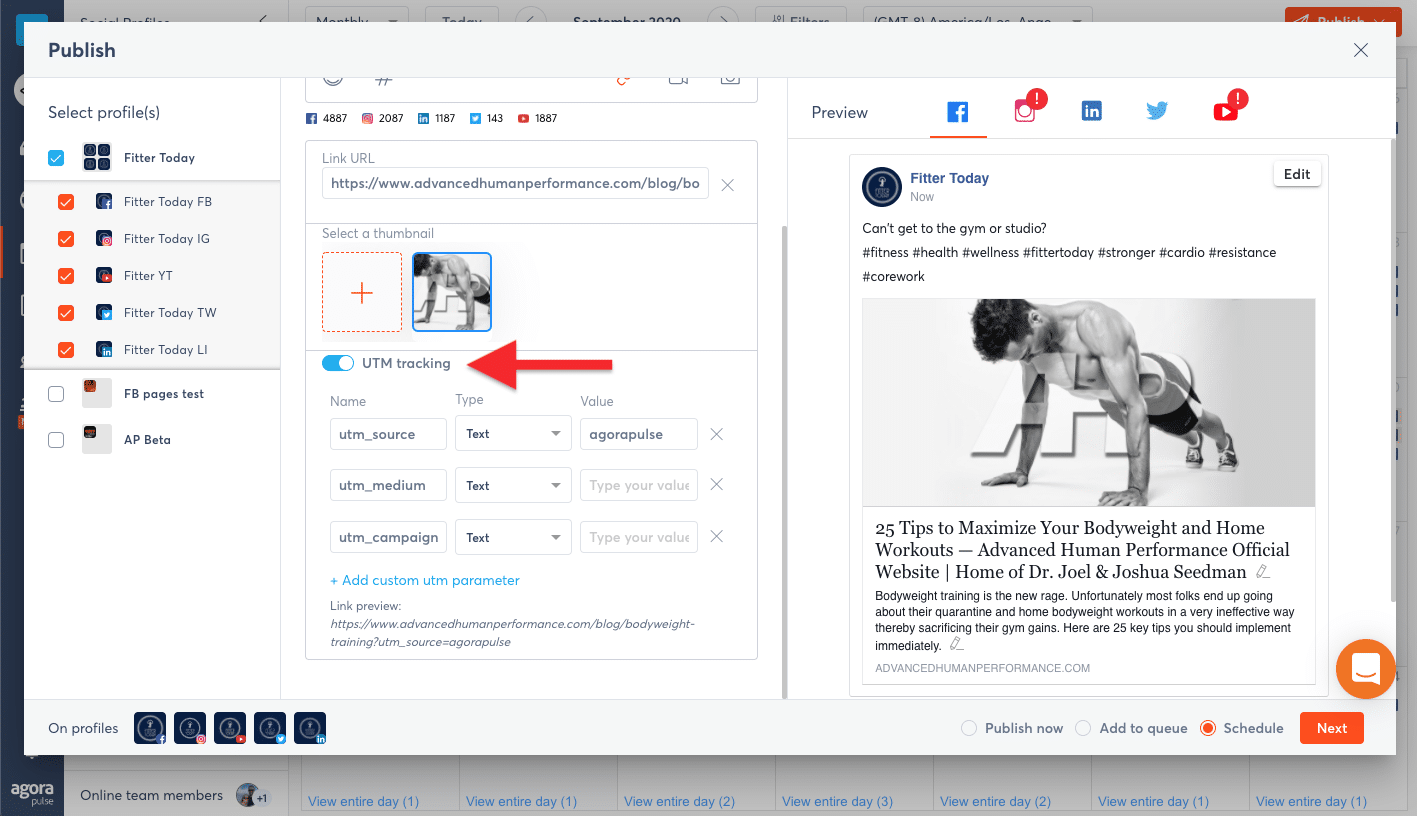Click FB pages test profile icon
1417x816 pixels.
coord(97,393)
